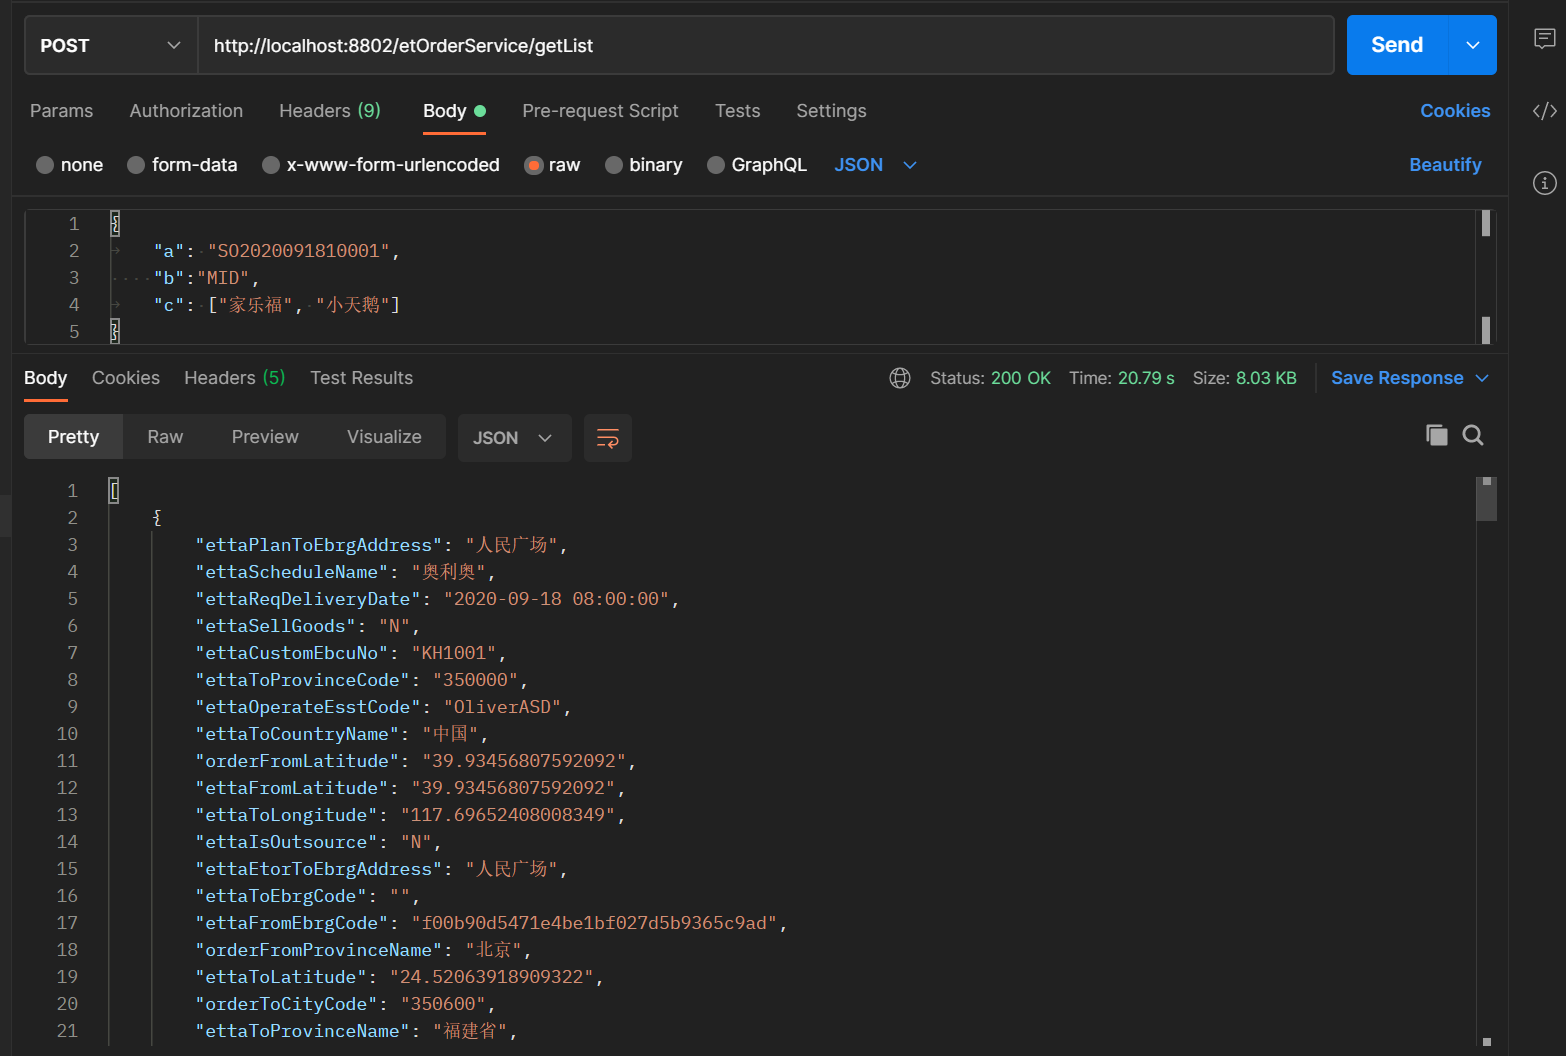Click the "ettaToLongitude" key
1566x1056 pixels.
point(286,815)
